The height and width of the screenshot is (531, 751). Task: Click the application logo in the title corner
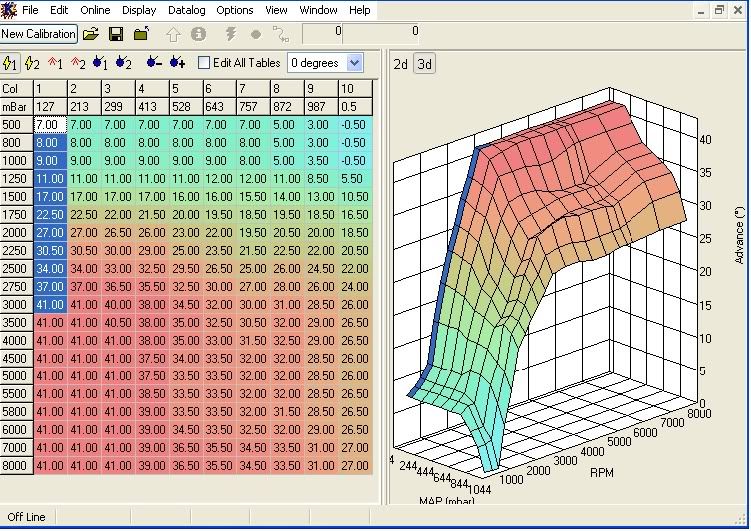click(9, 10)
